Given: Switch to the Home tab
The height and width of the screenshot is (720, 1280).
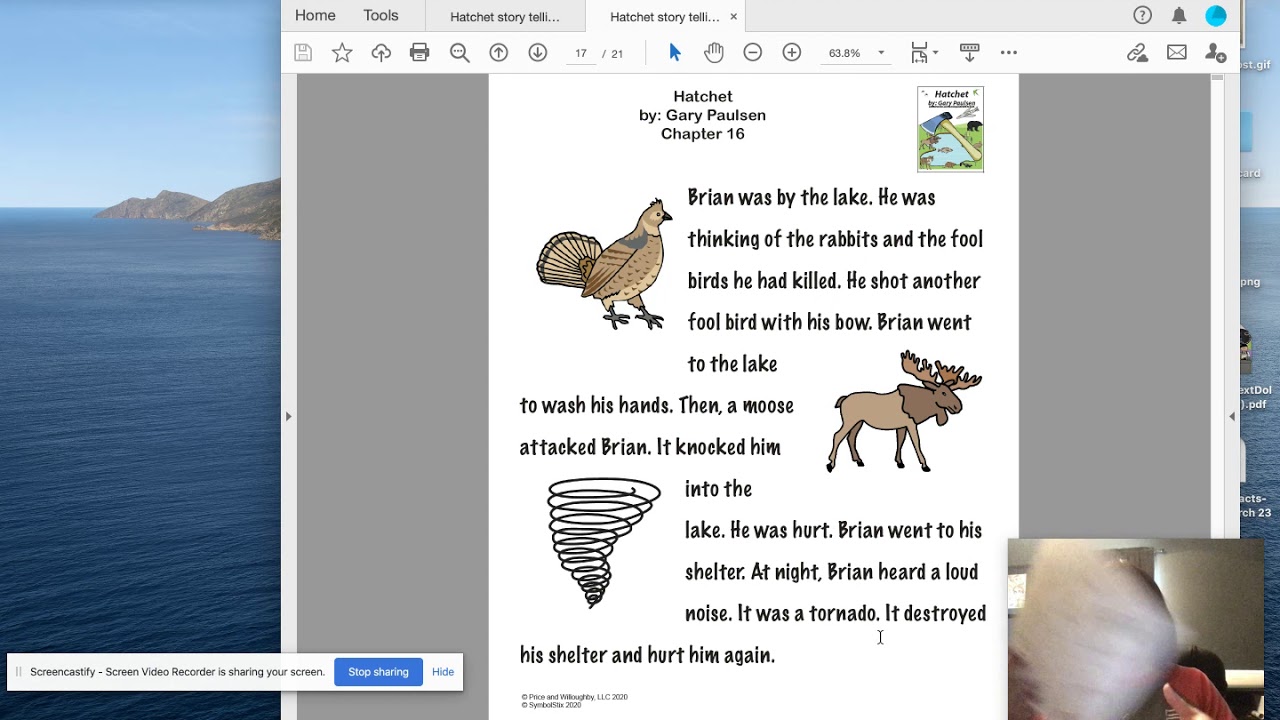Looking at the screenshot, I should coord(315,15).
